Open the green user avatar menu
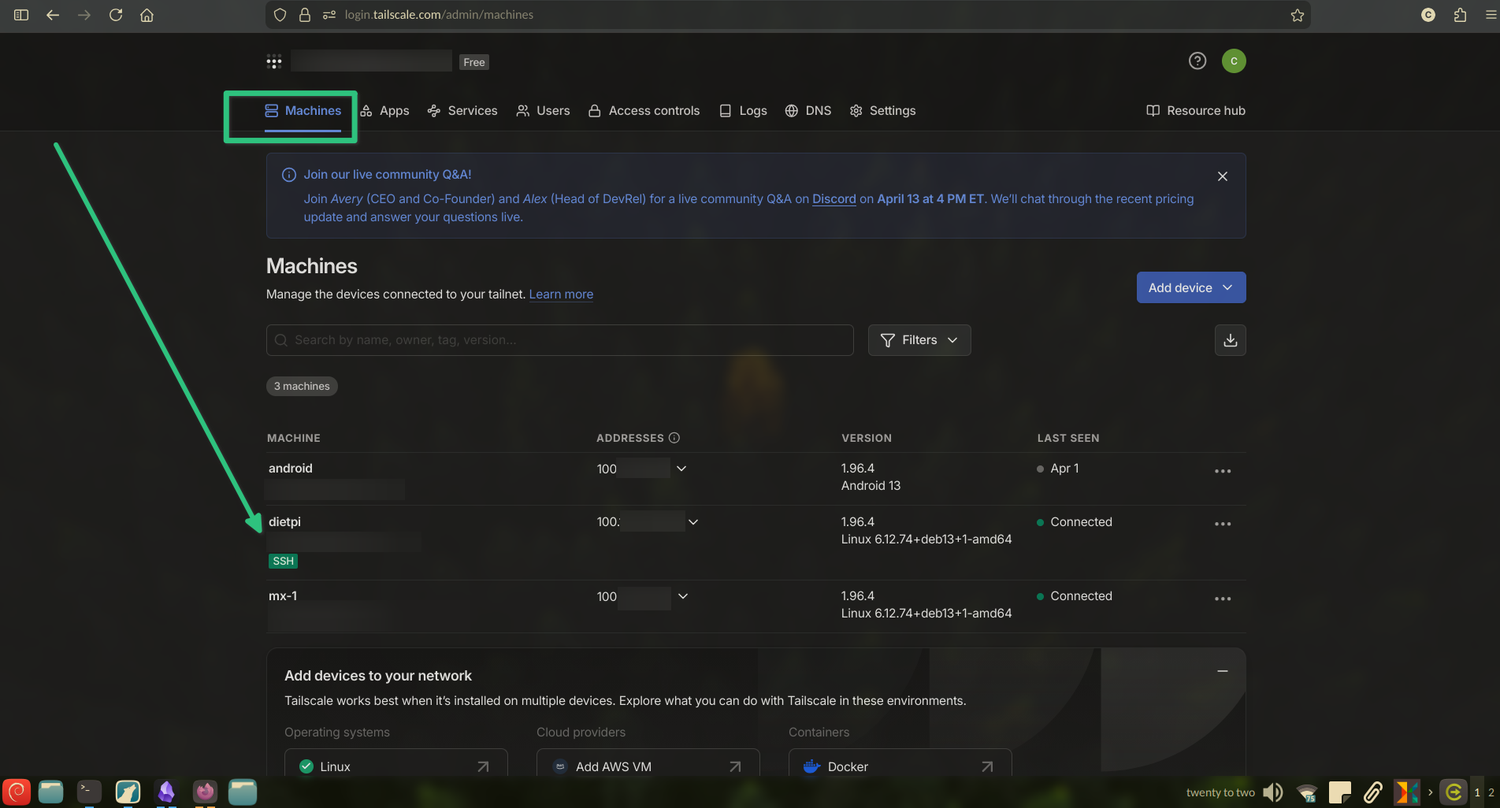 [1234, 61]
